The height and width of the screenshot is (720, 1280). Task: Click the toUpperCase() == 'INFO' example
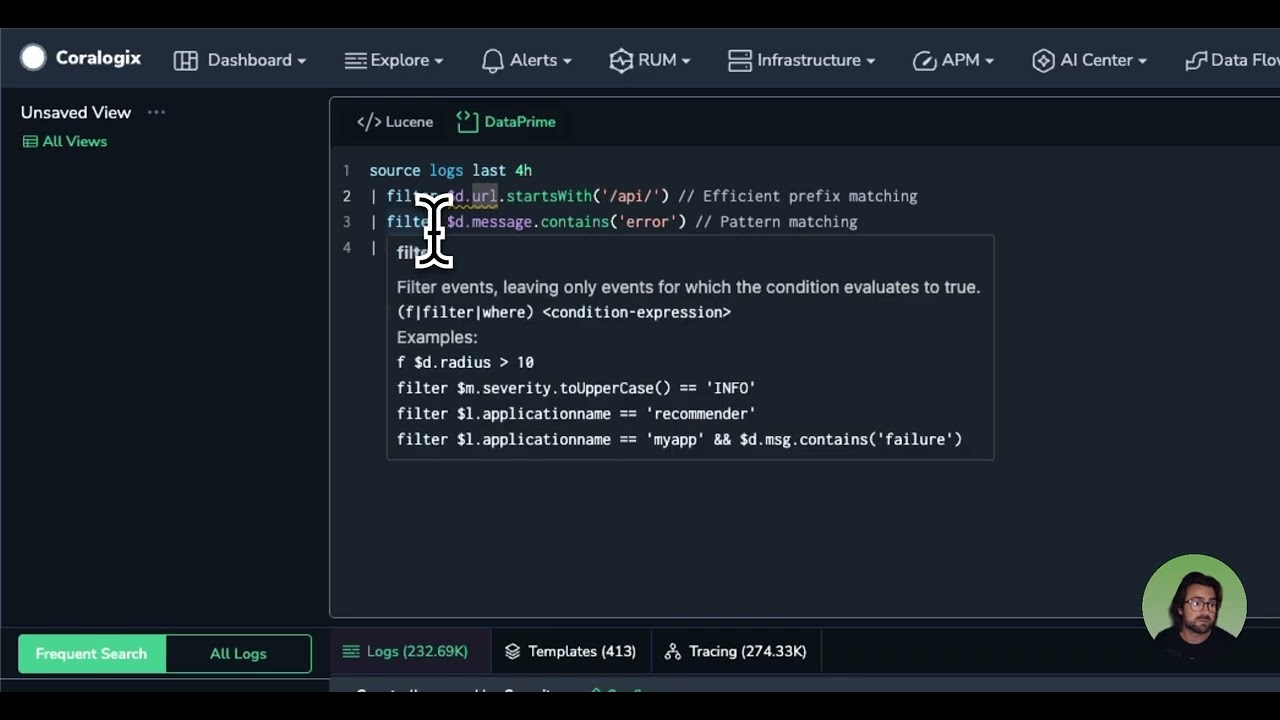coord(576,388)
